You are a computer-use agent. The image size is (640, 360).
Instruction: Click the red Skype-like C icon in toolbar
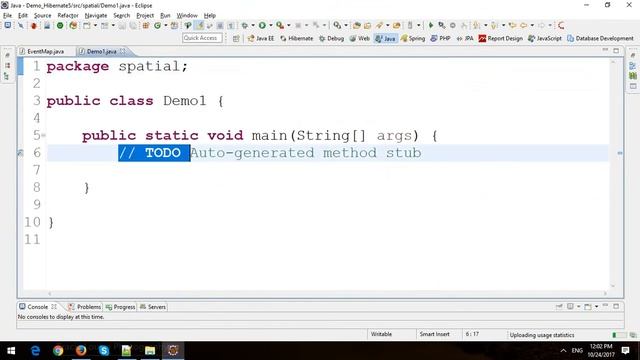pyautogui.click(x=561, y=25)
